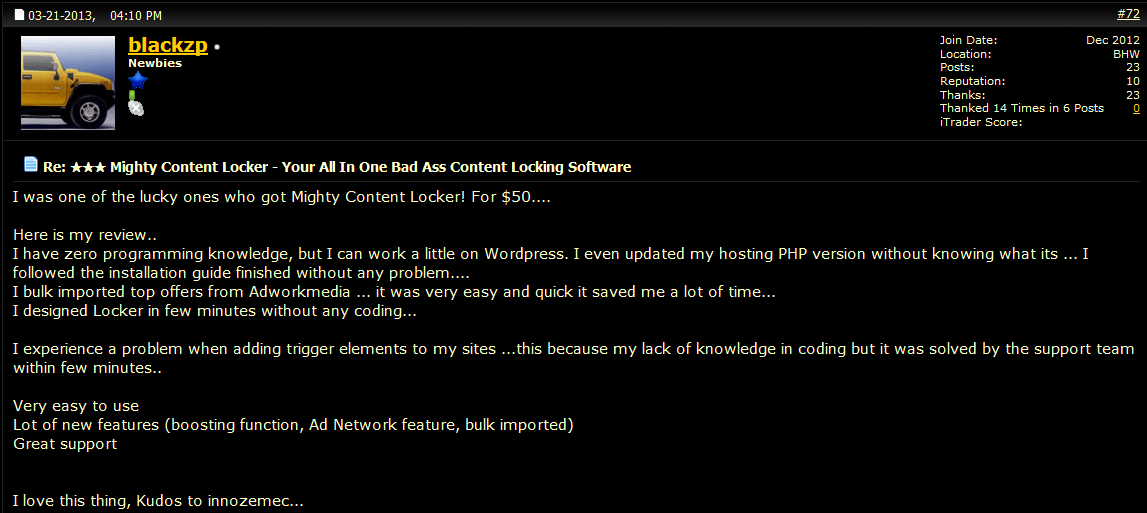The height and width of the screenshot is (513, 1147).
Task: Click the white post status icon beside date
Action: [x=20, y=15]
